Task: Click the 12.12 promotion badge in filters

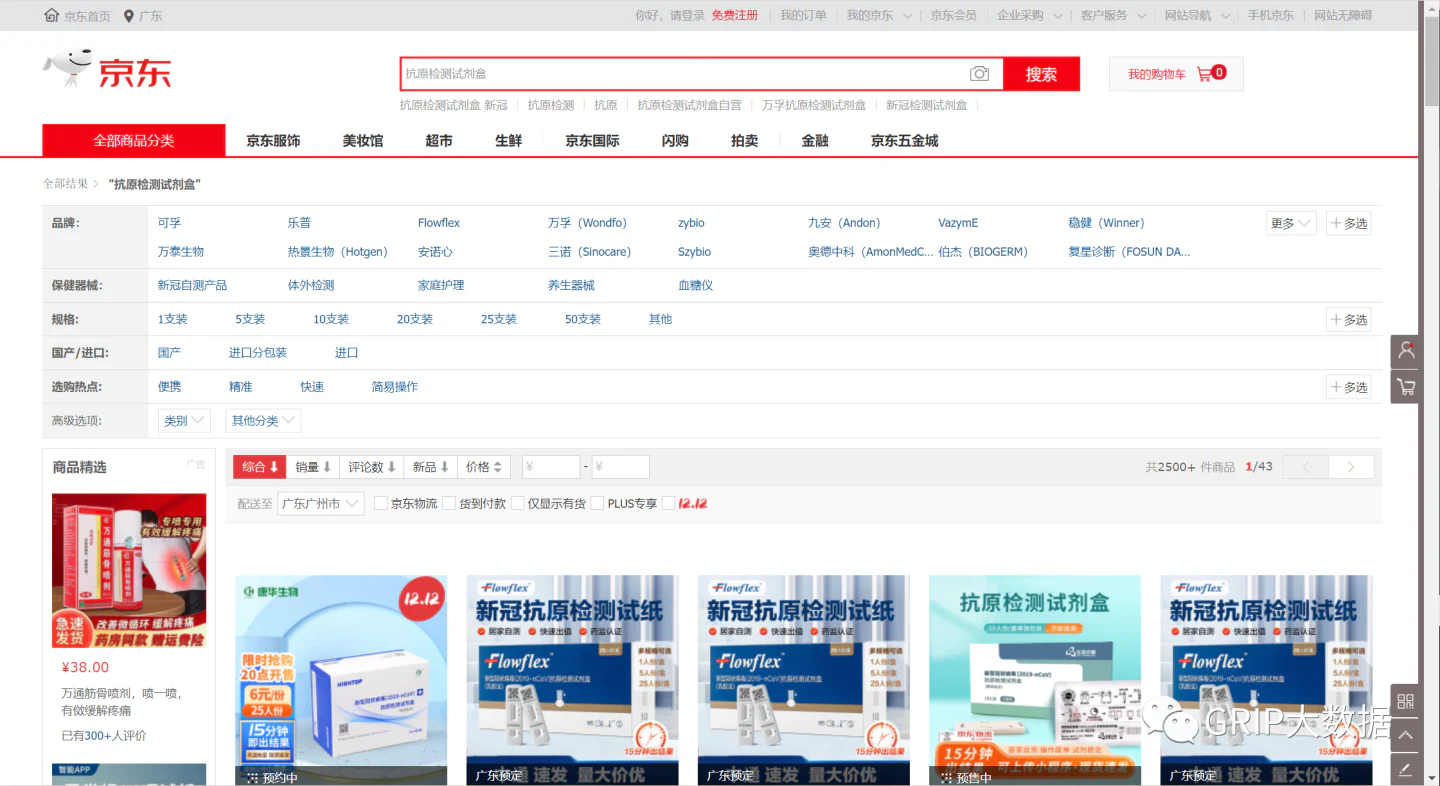Action: [x=693, y=503]
